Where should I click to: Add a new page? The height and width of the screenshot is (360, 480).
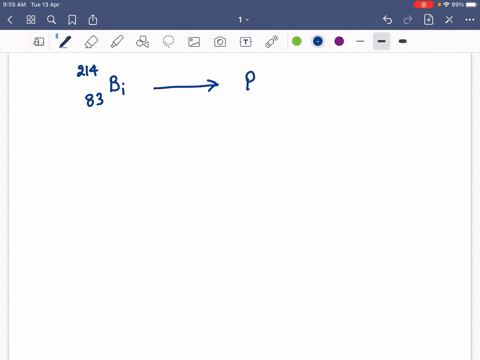[428, 20]
